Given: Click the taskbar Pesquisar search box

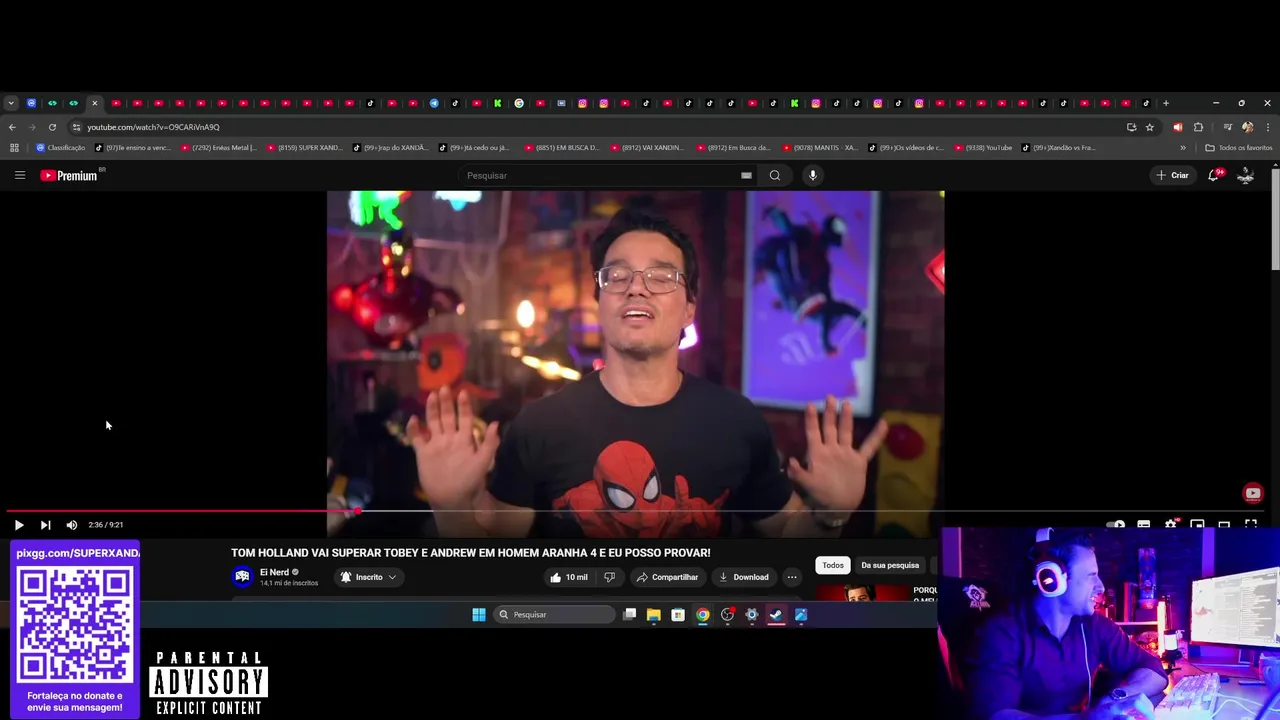Looking at the screenshot, I should coord(555,615).
